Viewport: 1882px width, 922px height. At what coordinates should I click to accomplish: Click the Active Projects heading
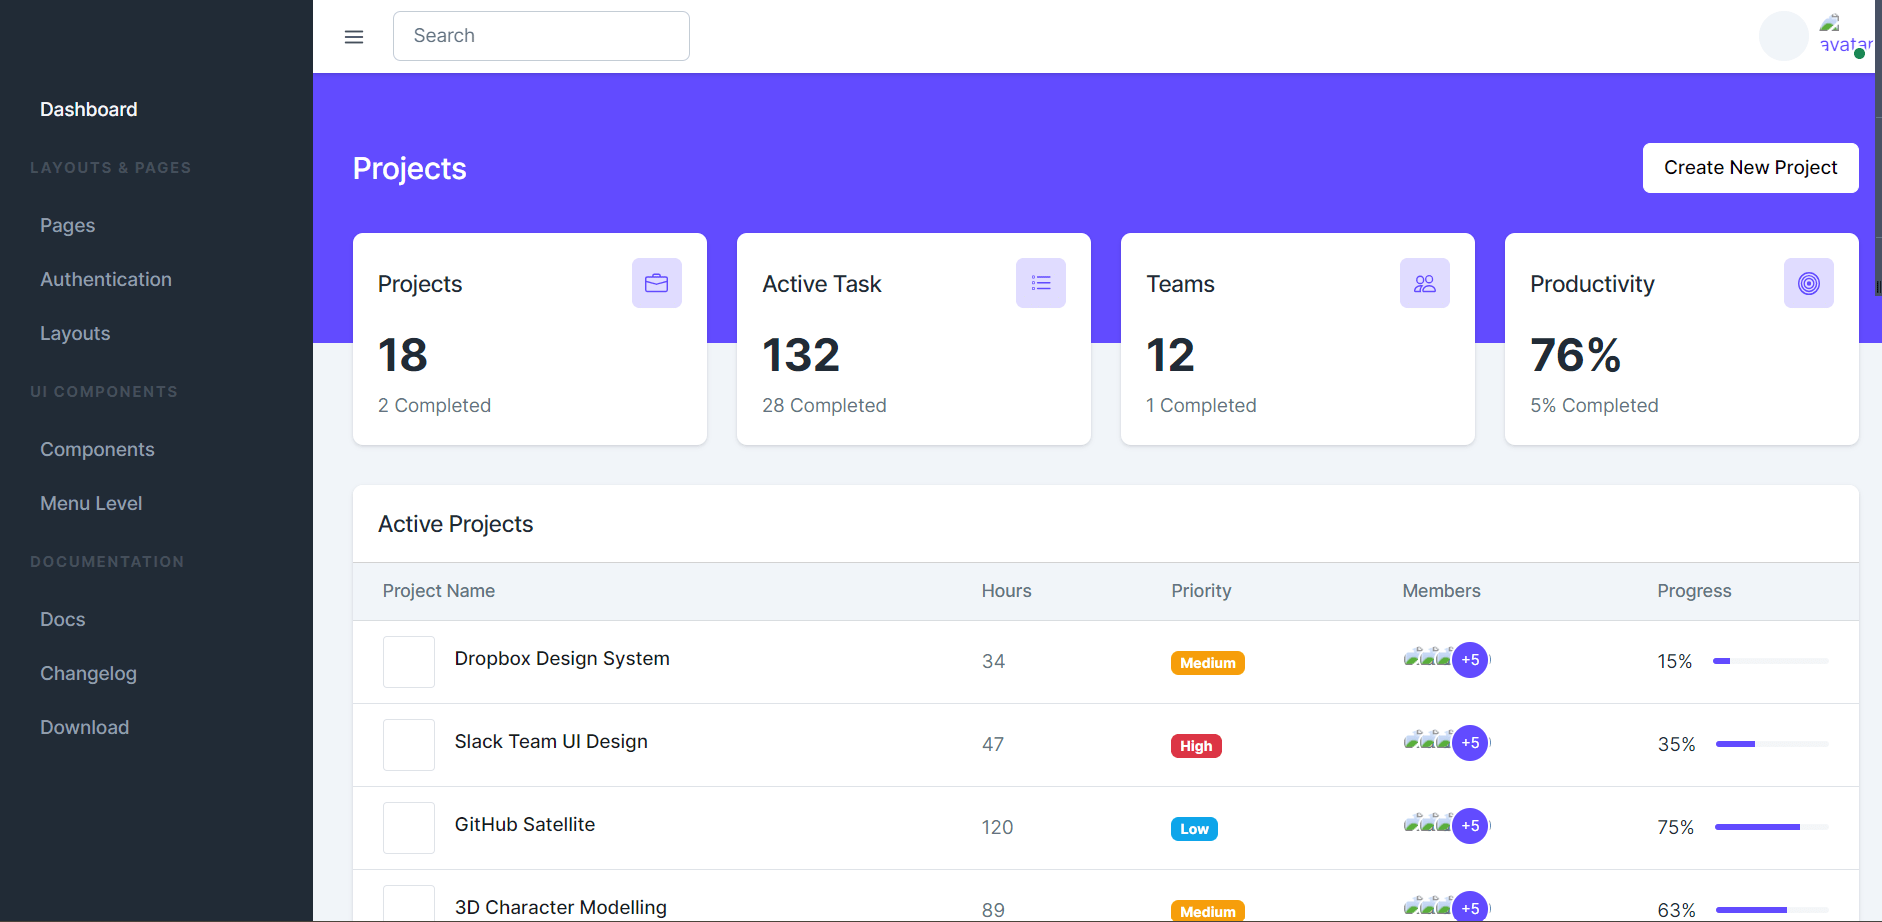pos(456,524)
